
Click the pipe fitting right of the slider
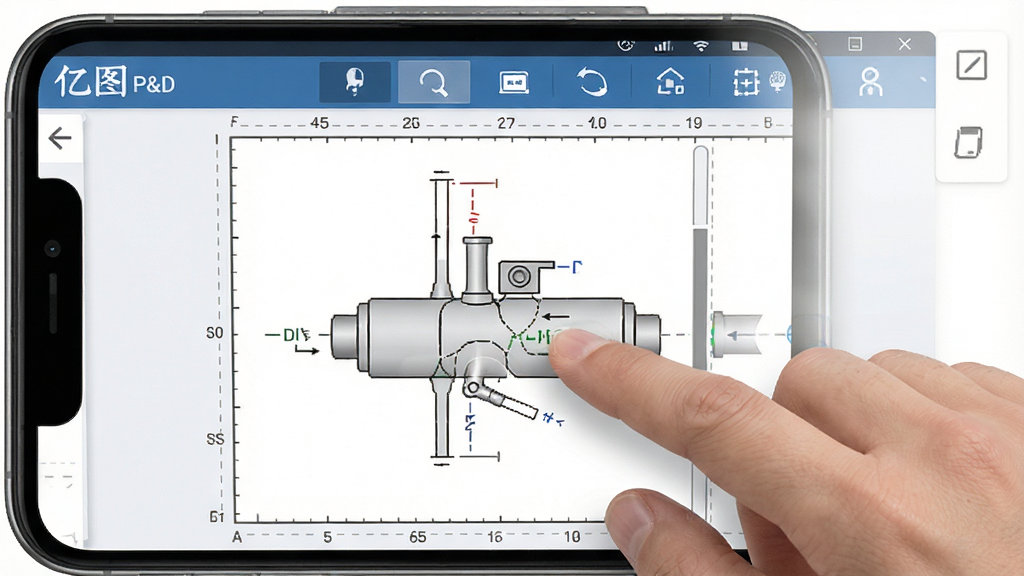tap(737, 334)
